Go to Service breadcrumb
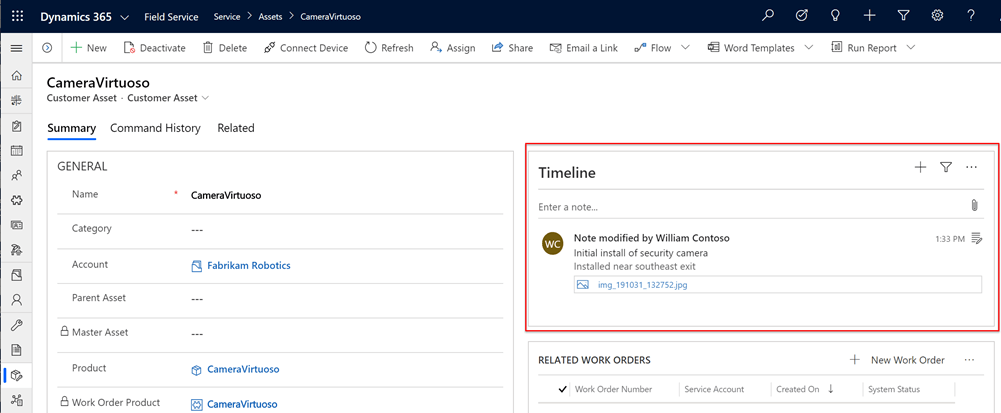 [x=227, y=17]
